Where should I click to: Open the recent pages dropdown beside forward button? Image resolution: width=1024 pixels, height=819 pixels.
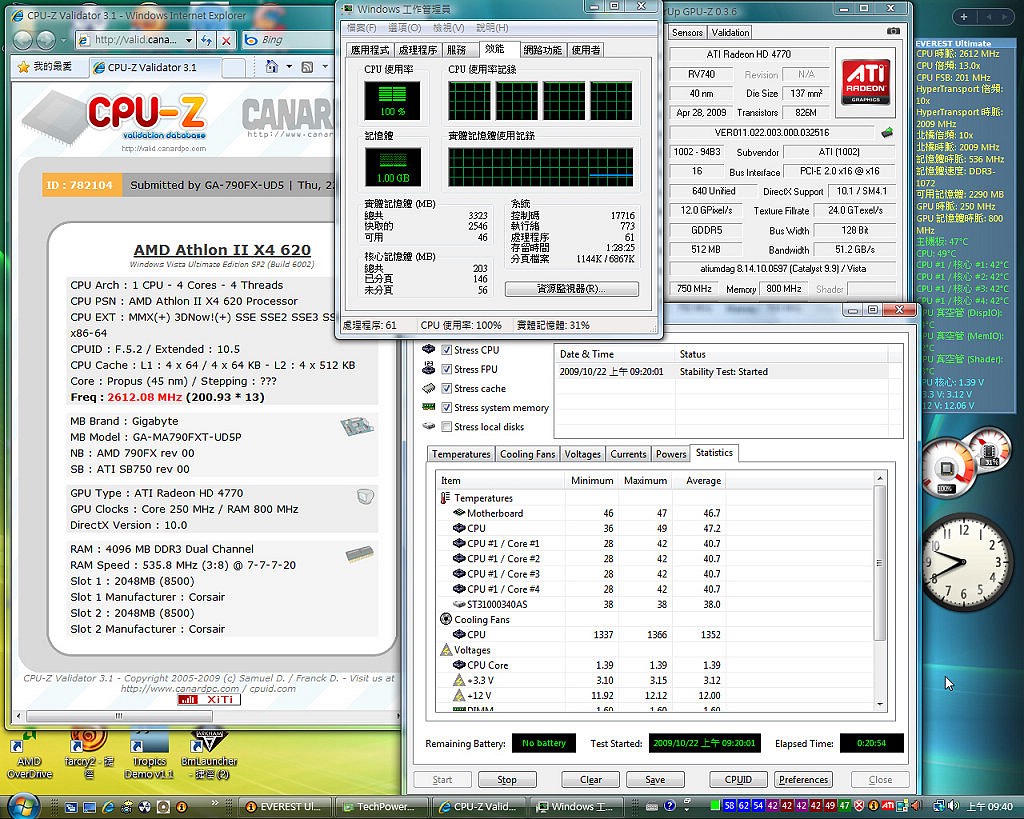click(63, 40)
